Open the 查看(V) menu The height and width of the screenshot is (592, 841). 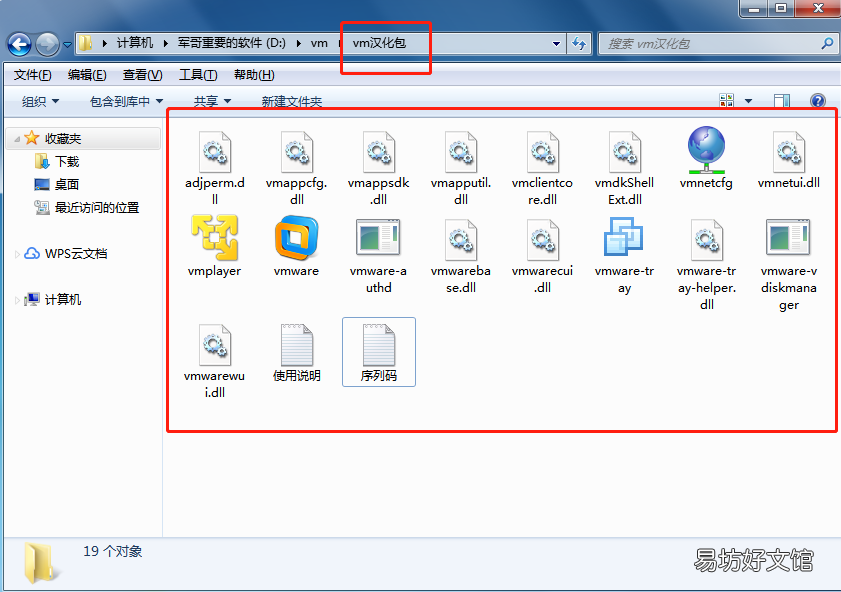click(x=143, y=75)
